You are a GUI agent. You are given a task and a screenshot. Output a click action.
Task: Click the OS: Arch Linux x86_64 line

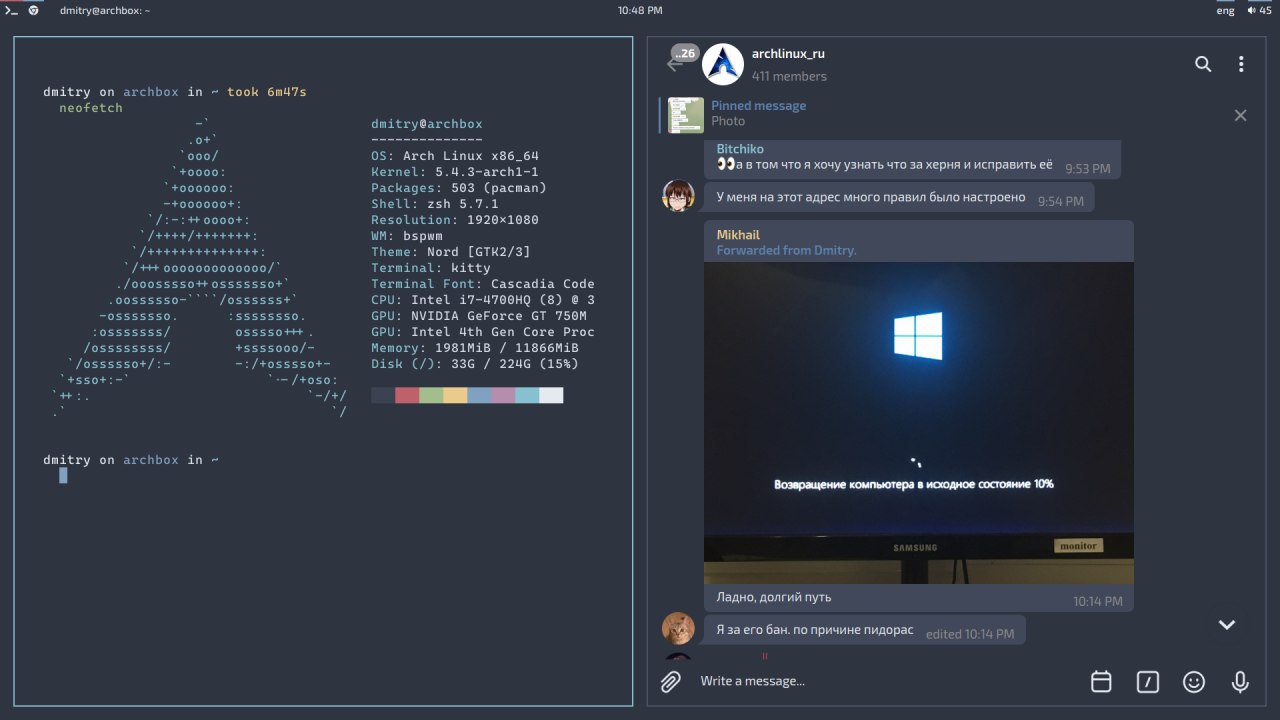(x=455, y=156)
